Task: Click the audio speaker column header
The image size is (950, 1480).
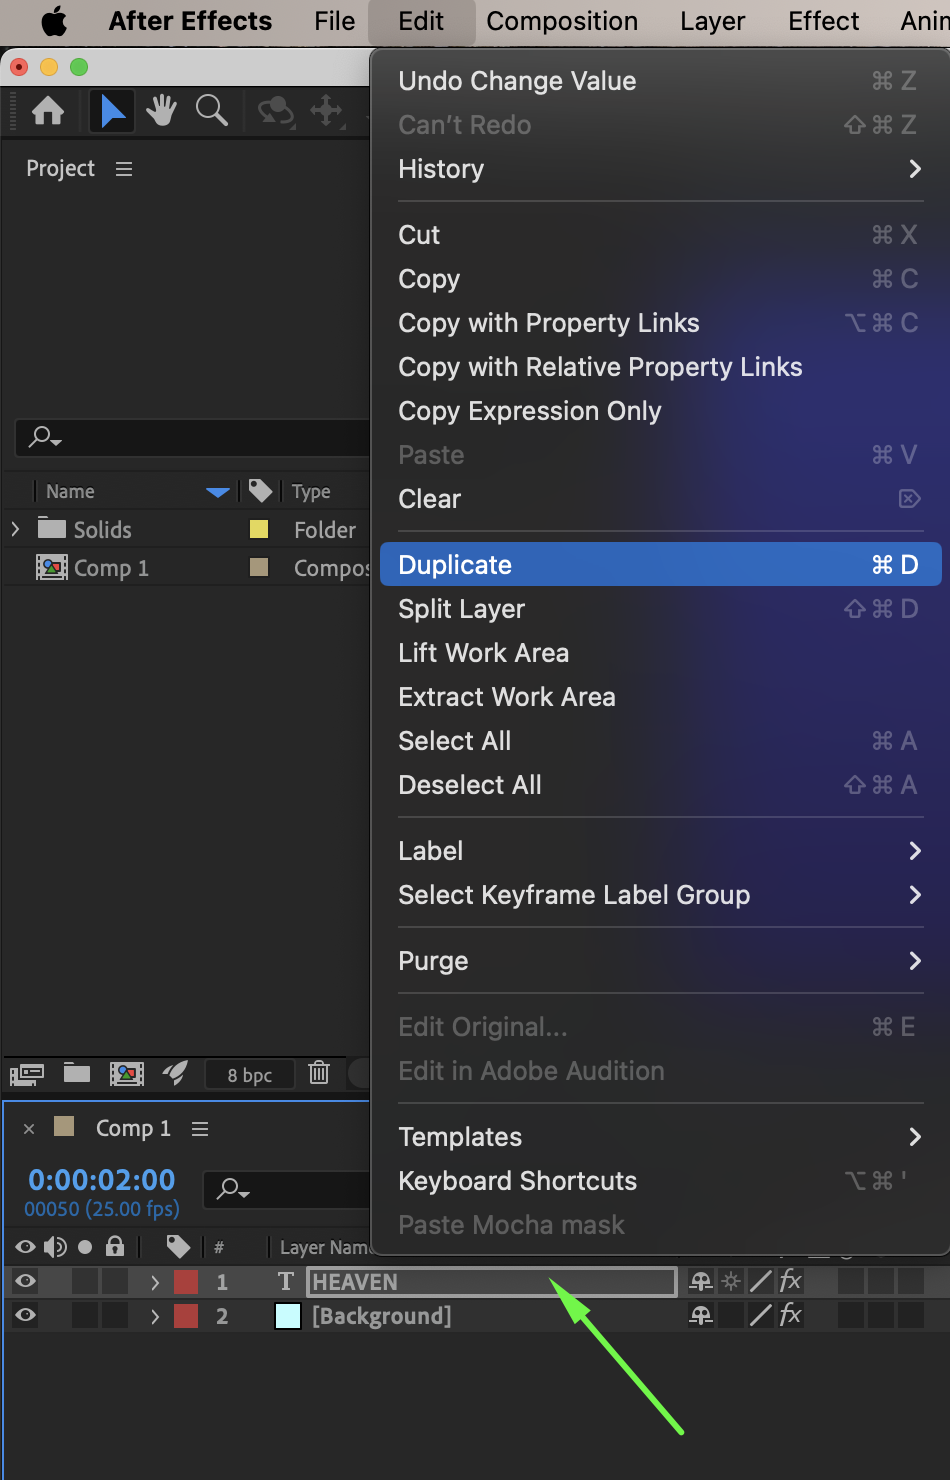Action: click(55, 1246)
